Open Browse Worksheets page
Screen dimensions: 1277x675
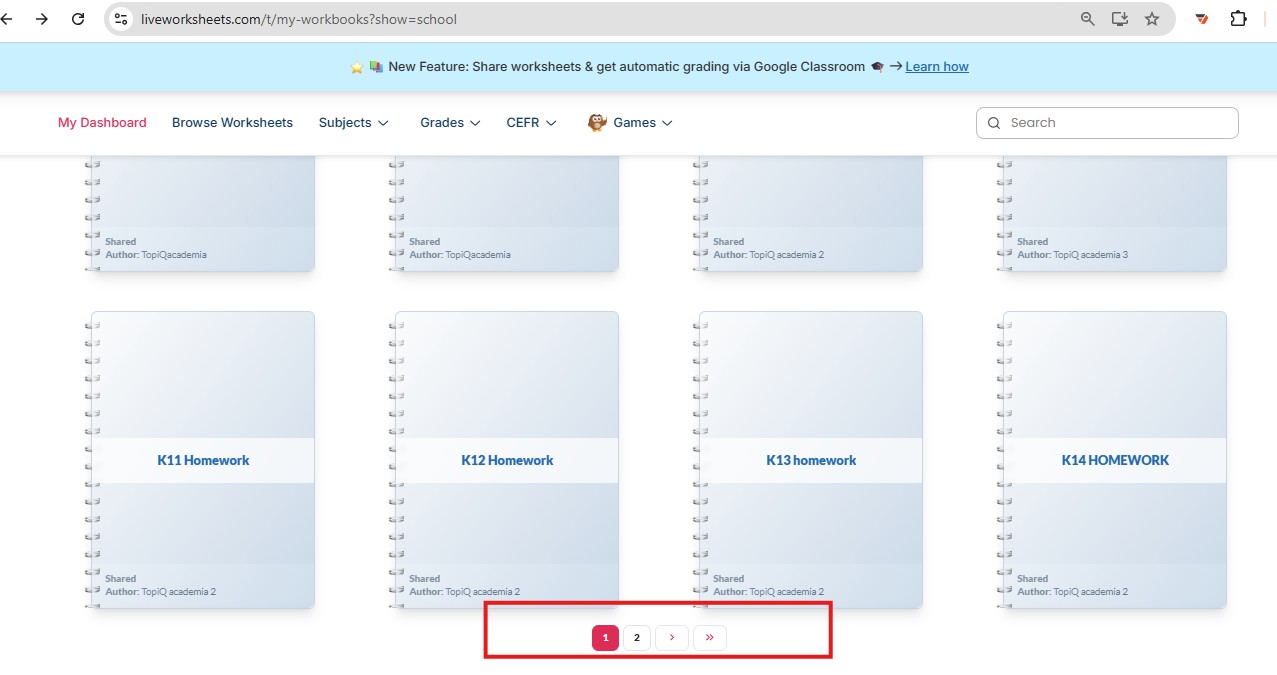coord(232,122)
